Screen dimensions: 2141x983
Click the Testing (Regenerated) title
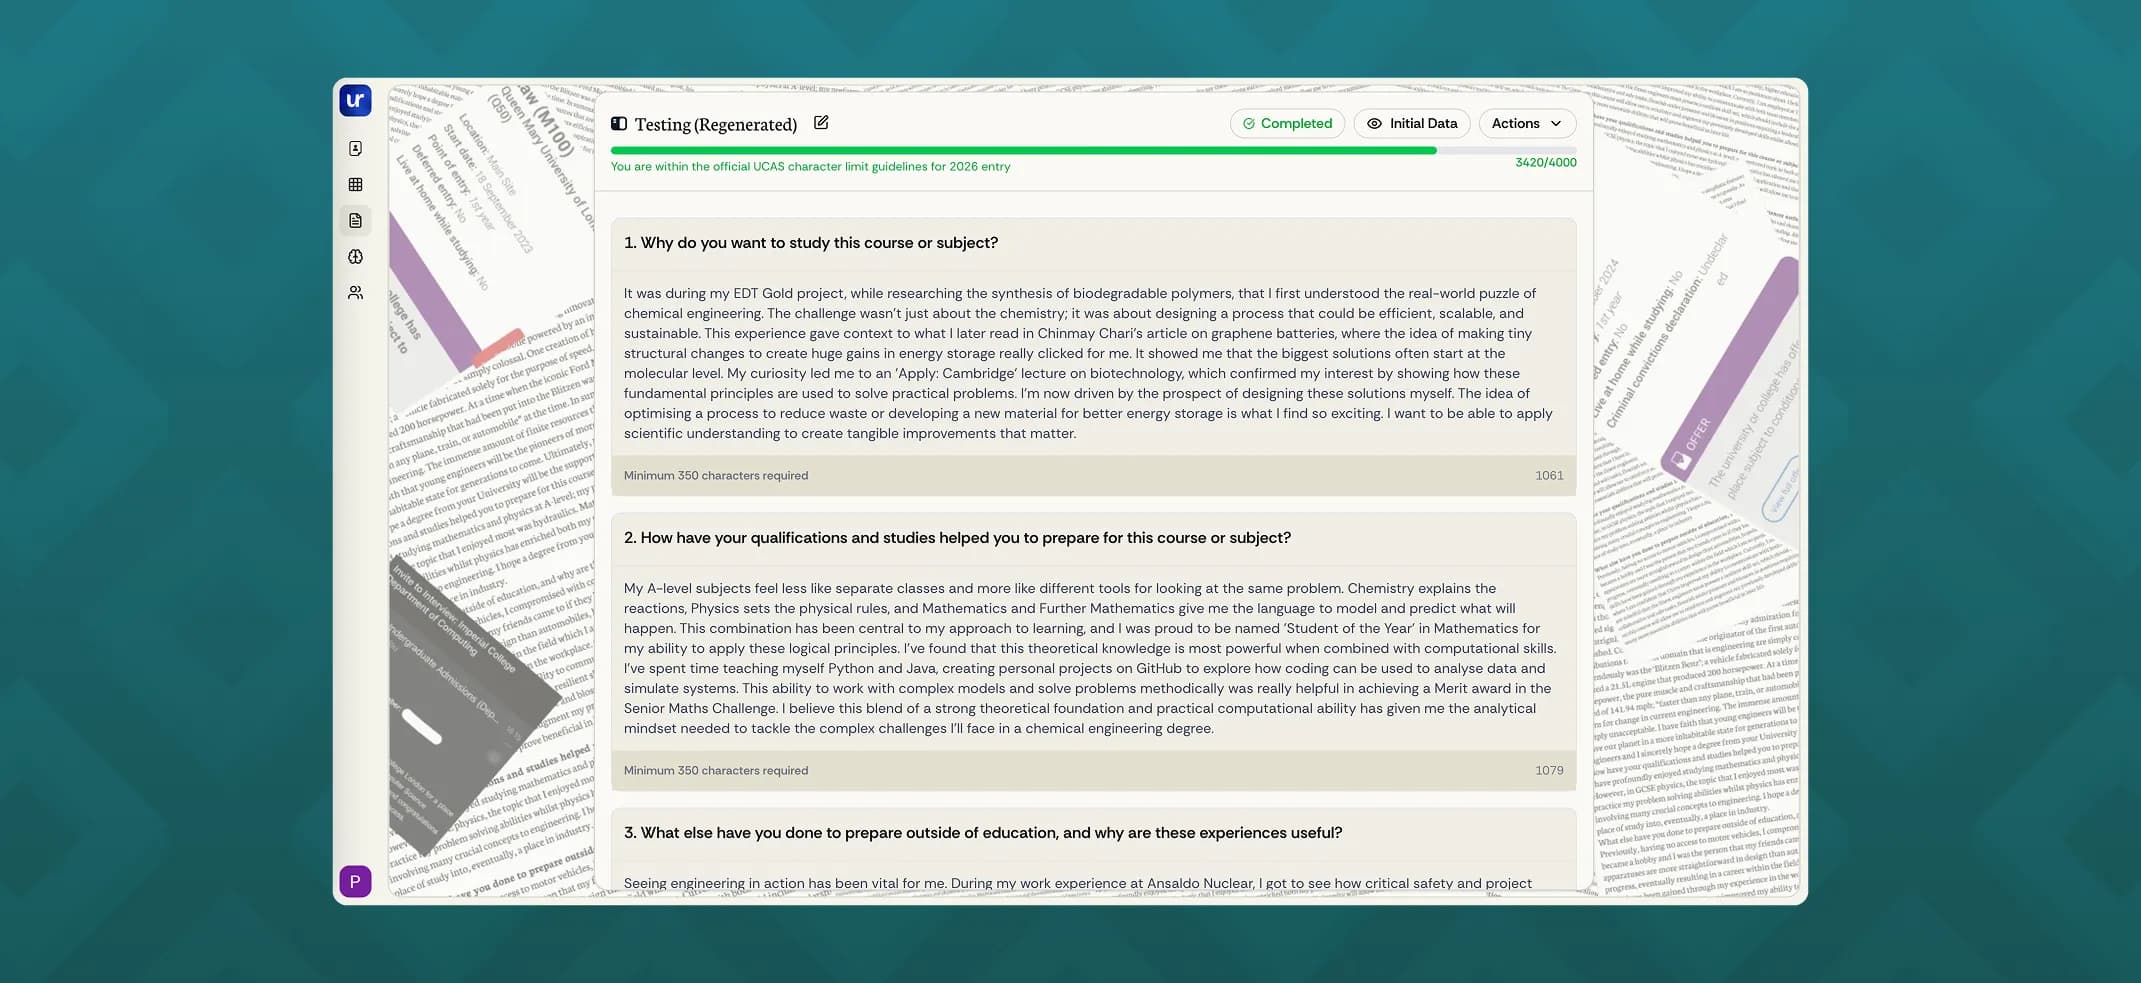click(x=716, y=124)
